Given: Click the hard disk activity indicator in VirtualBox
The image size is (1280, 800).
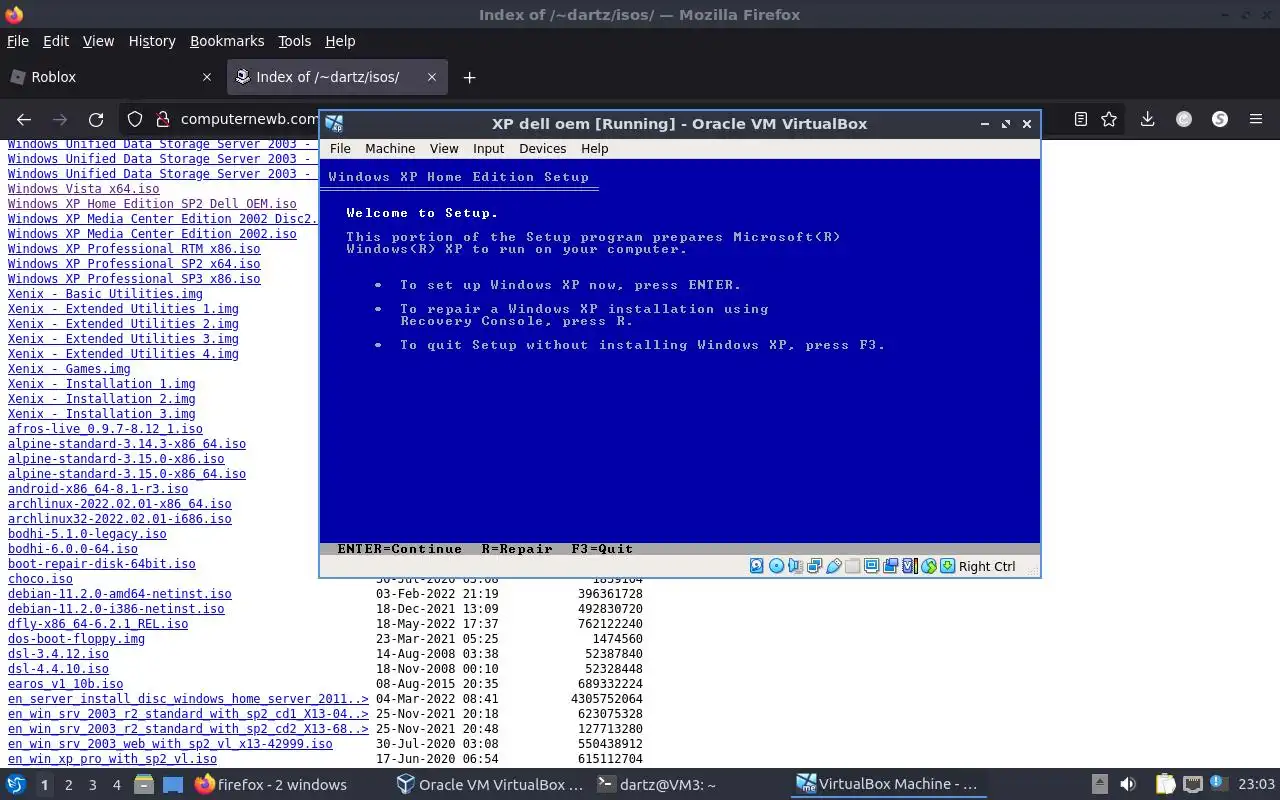Looking at the screenshot, I should click(756, 566).
